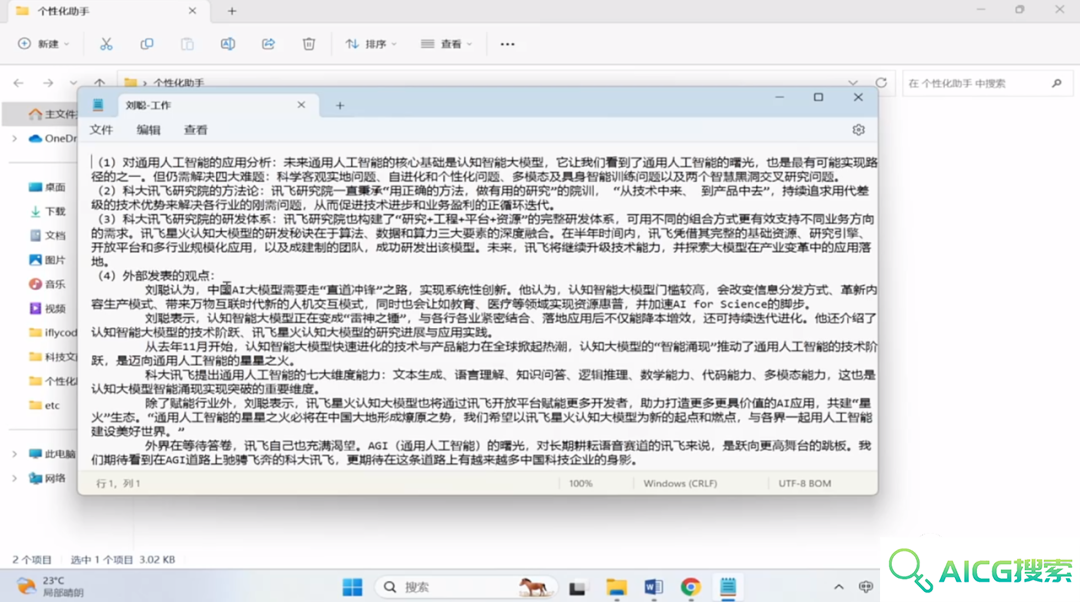Open 桌面 (Desktop) in the sidebar
The height and width of the screenshot is (602, 1080).
point(47,187)
